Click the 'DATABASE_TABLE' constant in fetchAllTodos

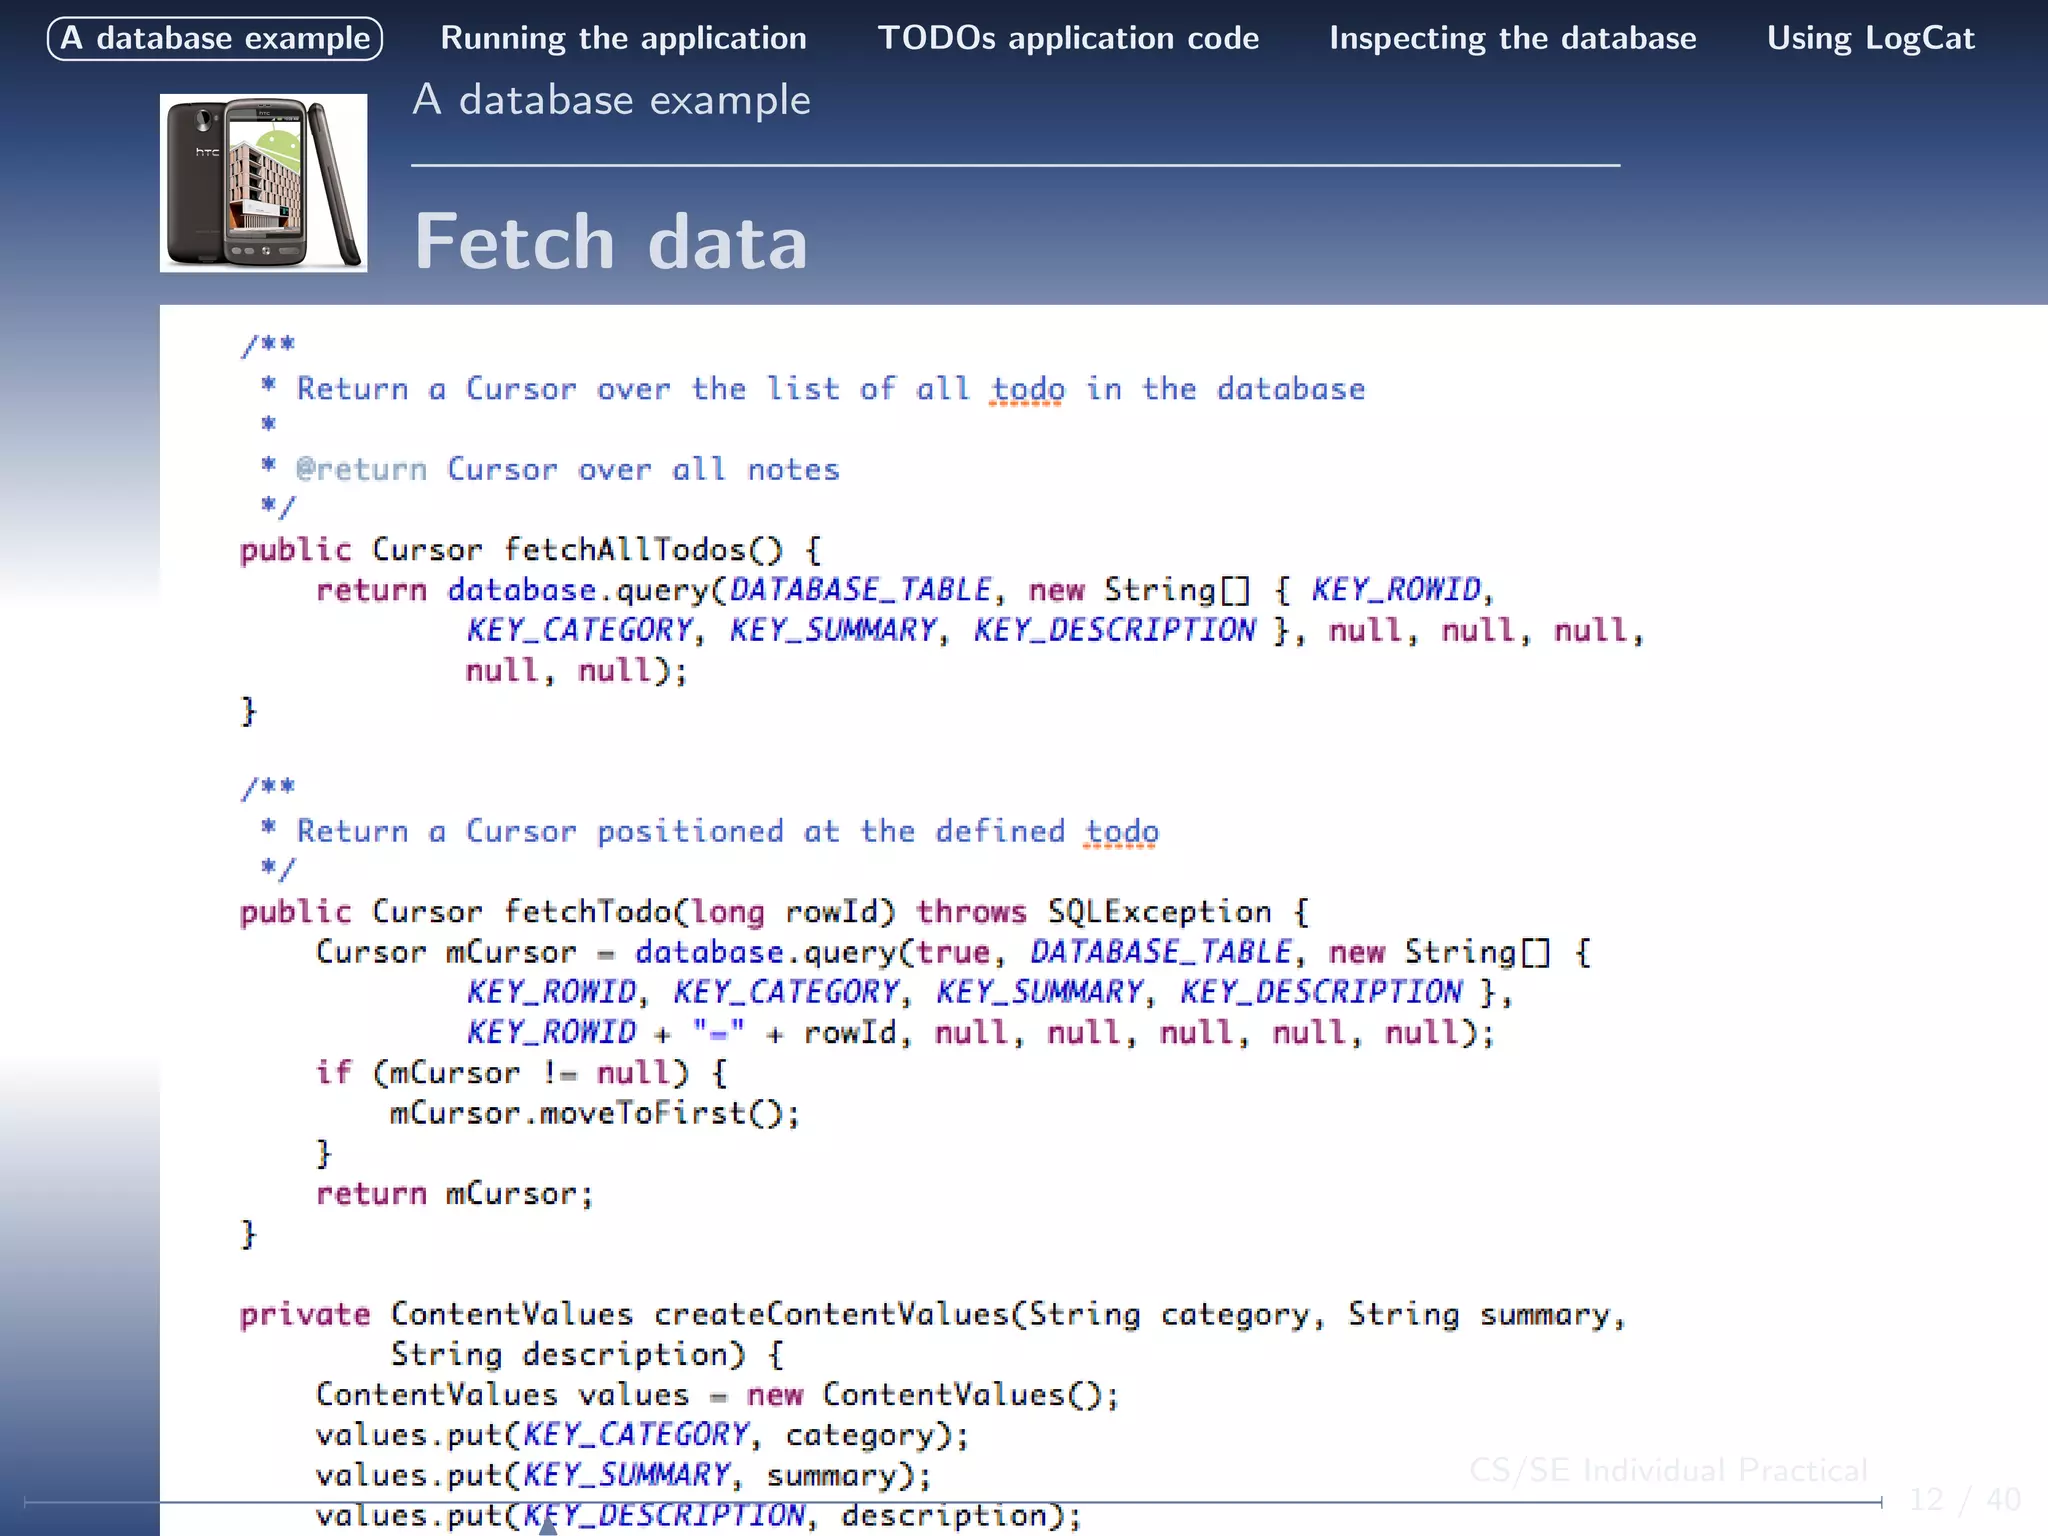[x=861, y=590]
